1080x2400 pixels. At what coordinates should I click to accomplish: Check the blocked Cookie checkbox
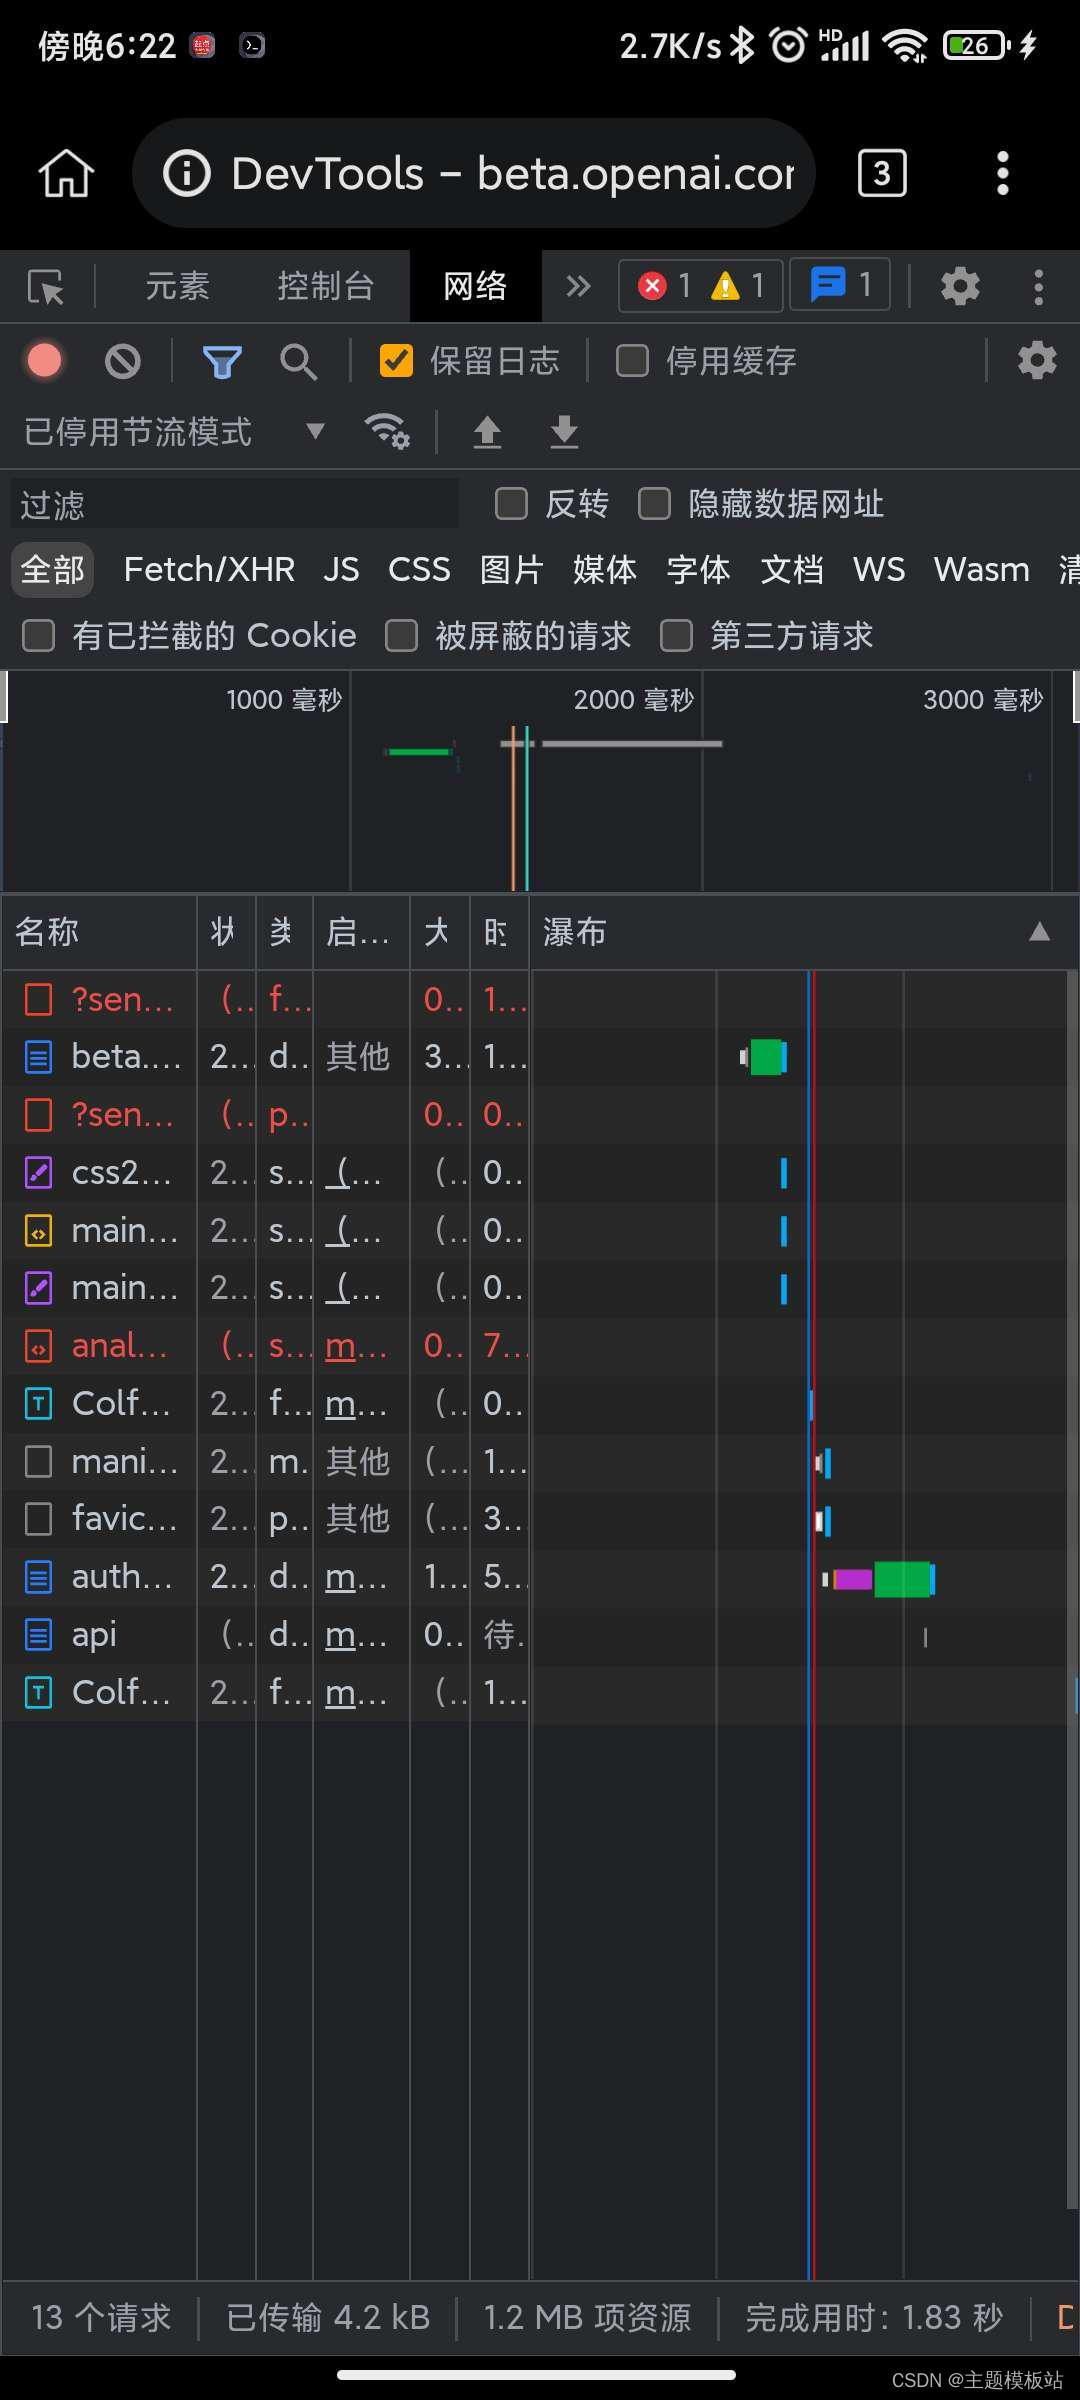[38, 636]
